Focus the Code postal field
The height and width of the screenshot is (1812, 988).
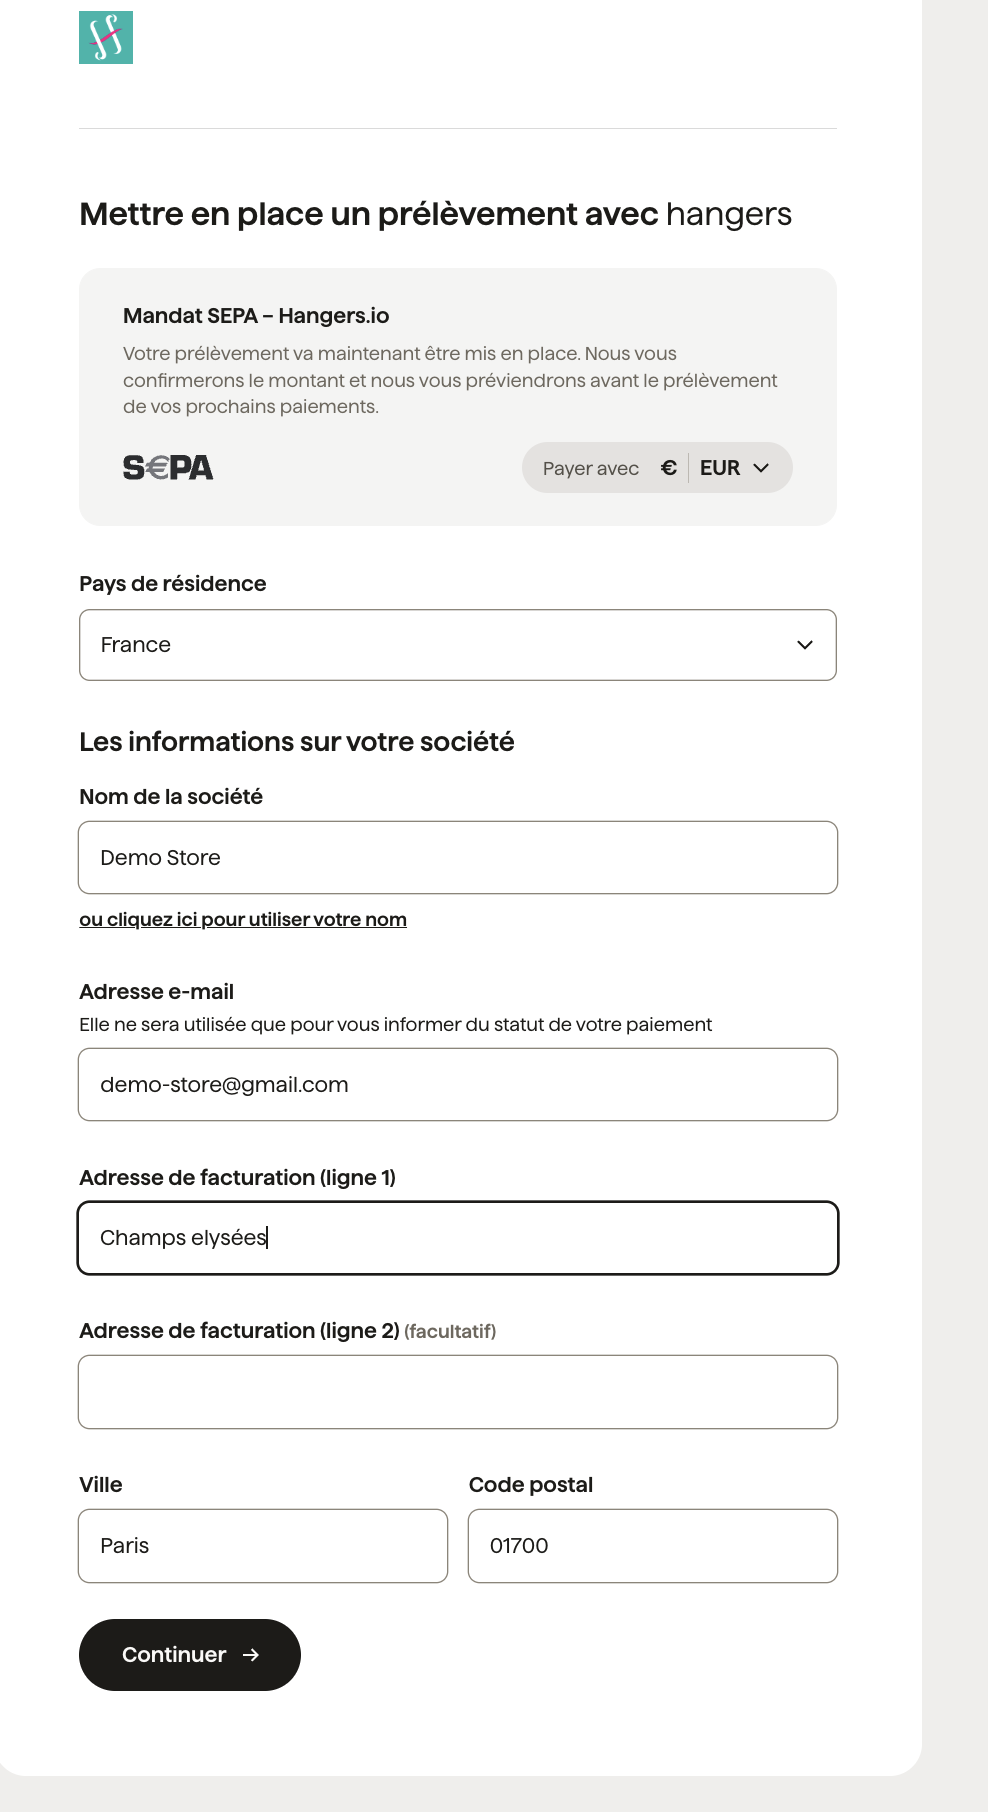point(653,1546)
